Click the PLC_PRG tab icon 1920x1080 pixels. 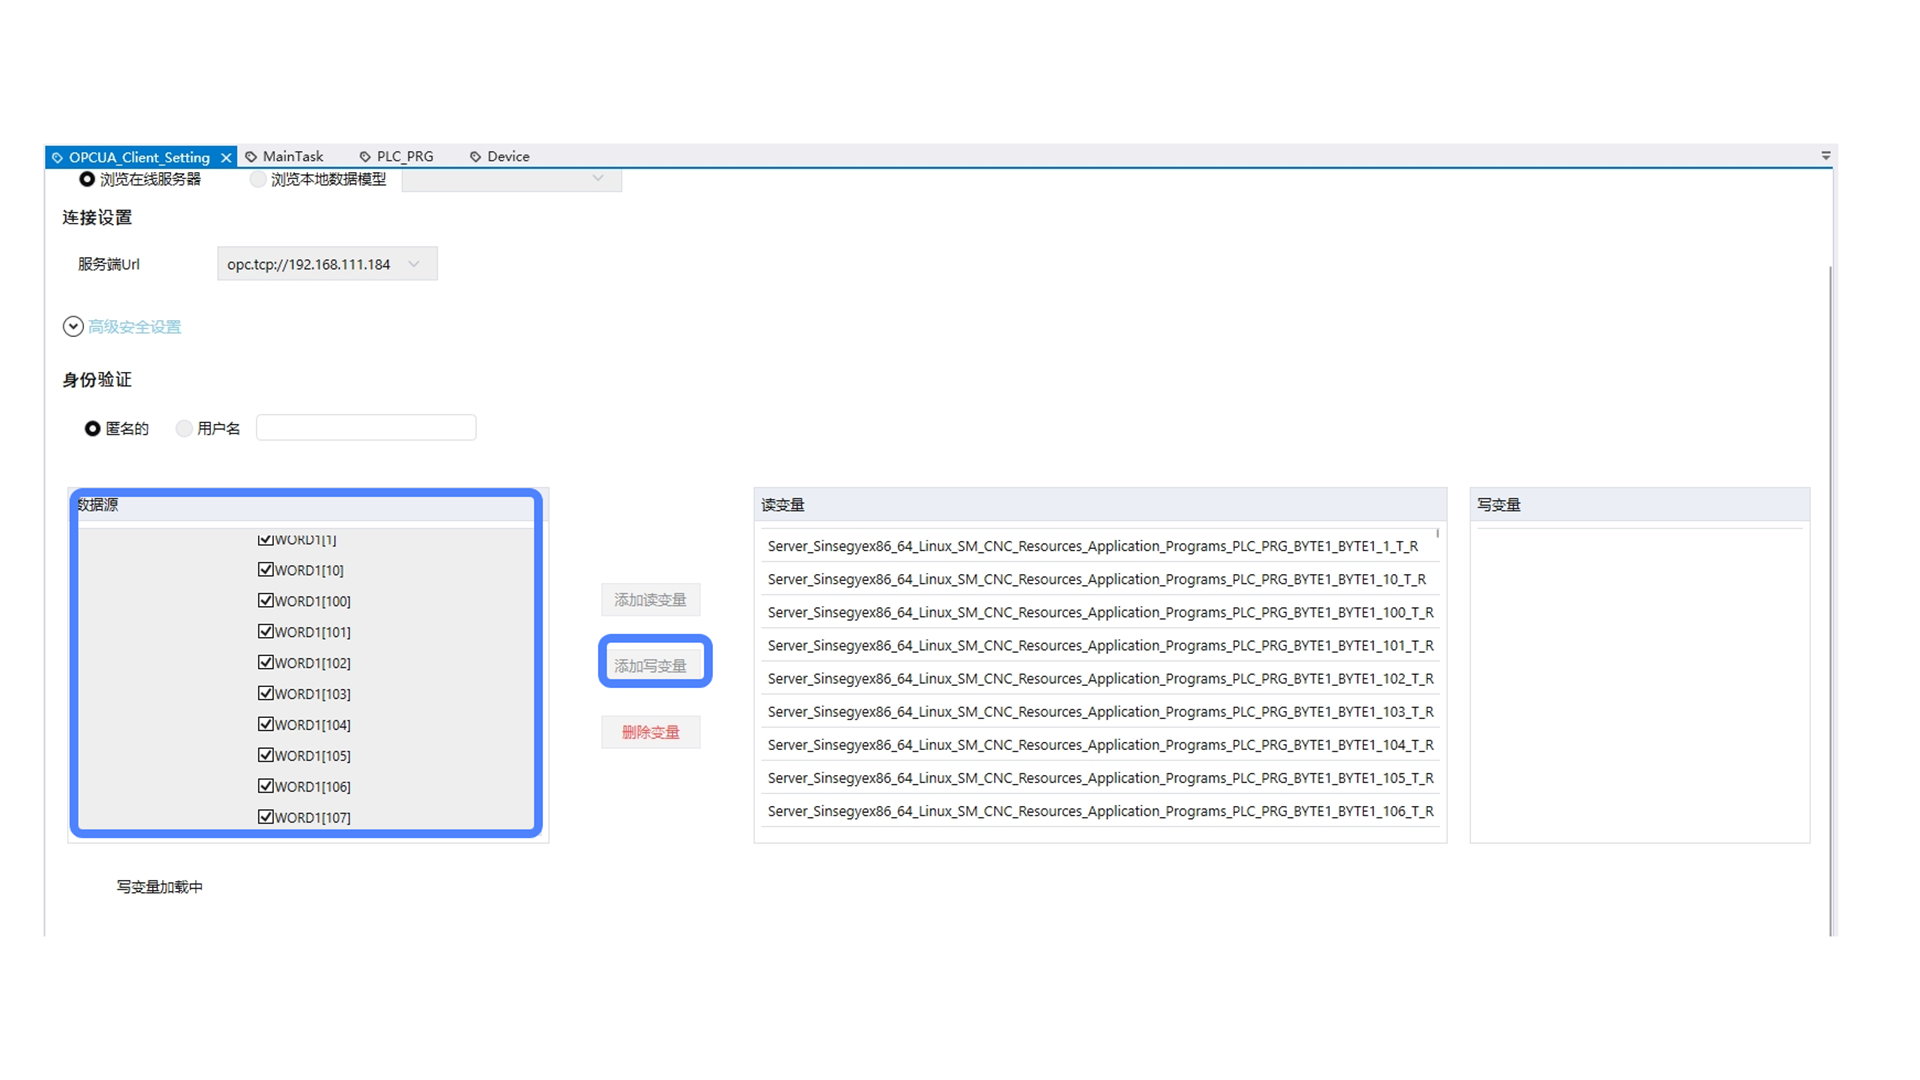tap(365, 157)
